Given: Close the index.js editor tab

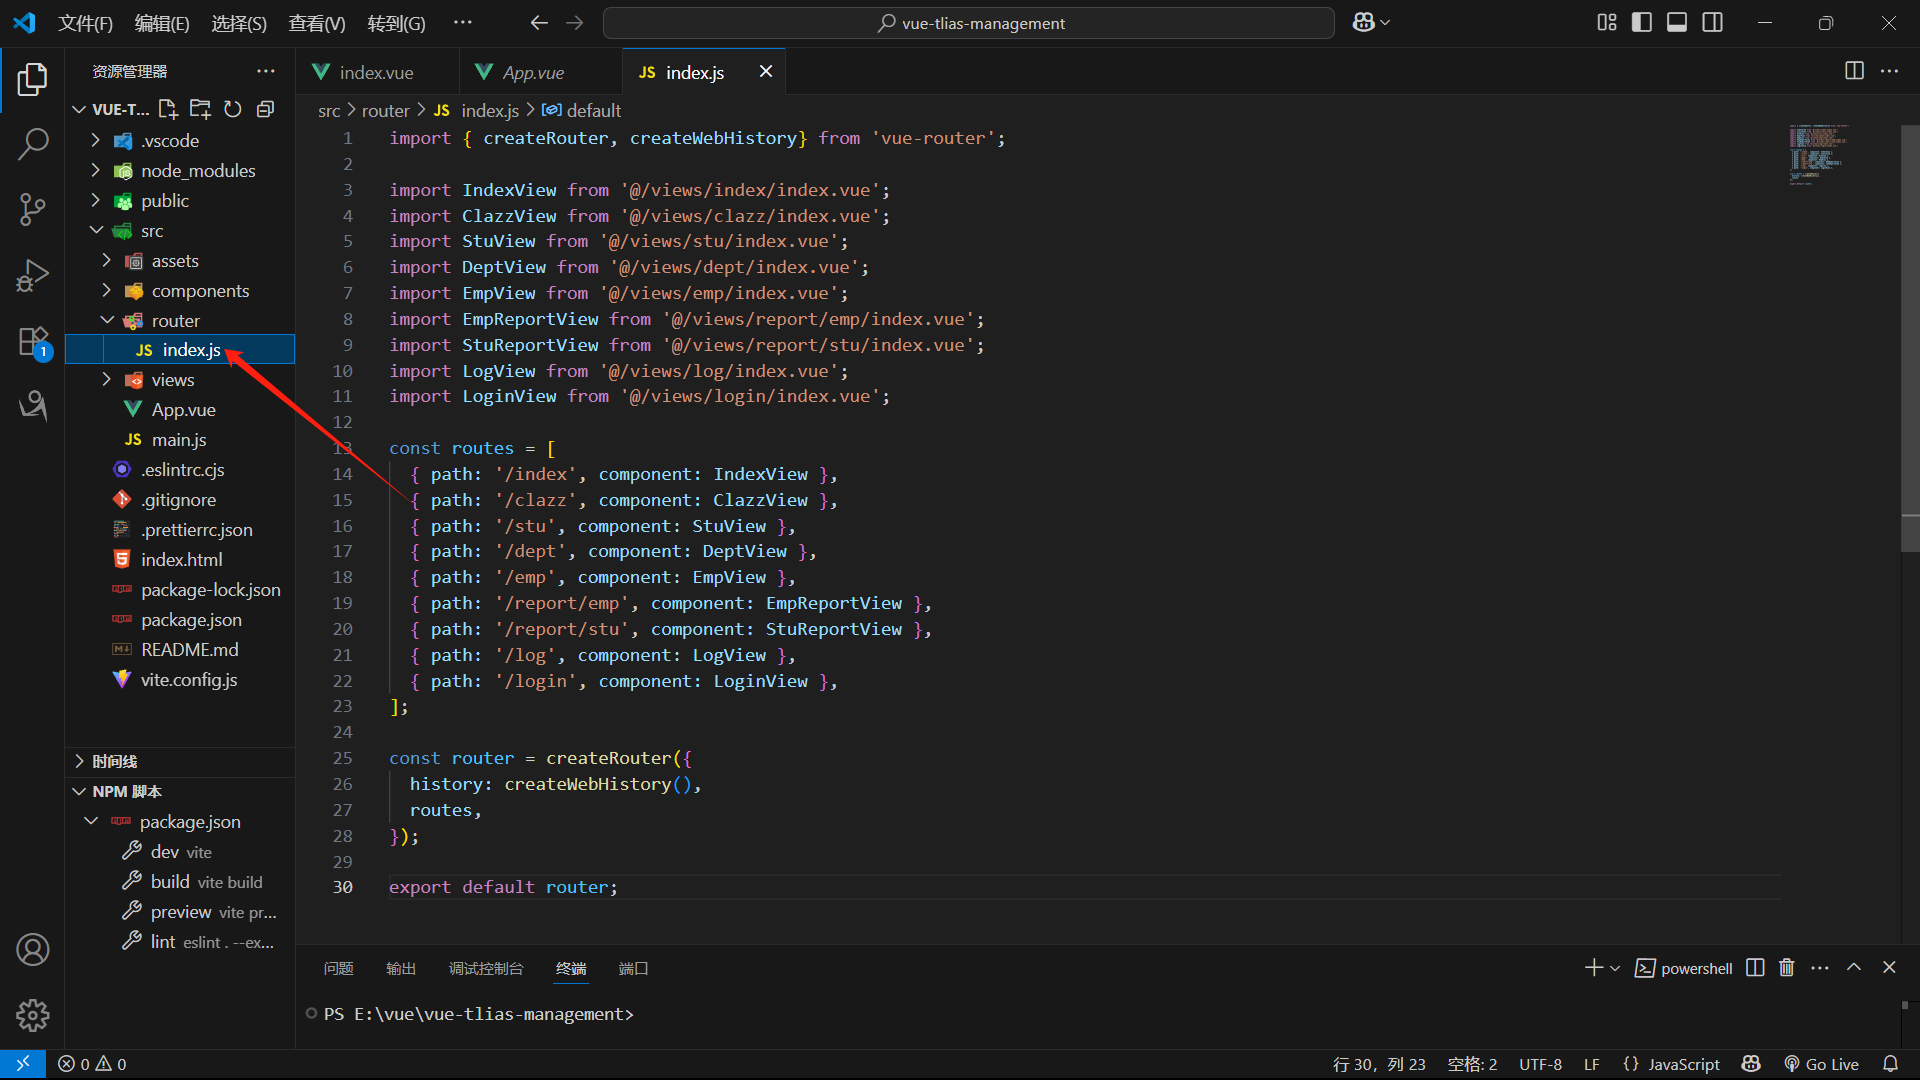Looking at the screenshot, I should pyautogui.click(x=766, y=71).
